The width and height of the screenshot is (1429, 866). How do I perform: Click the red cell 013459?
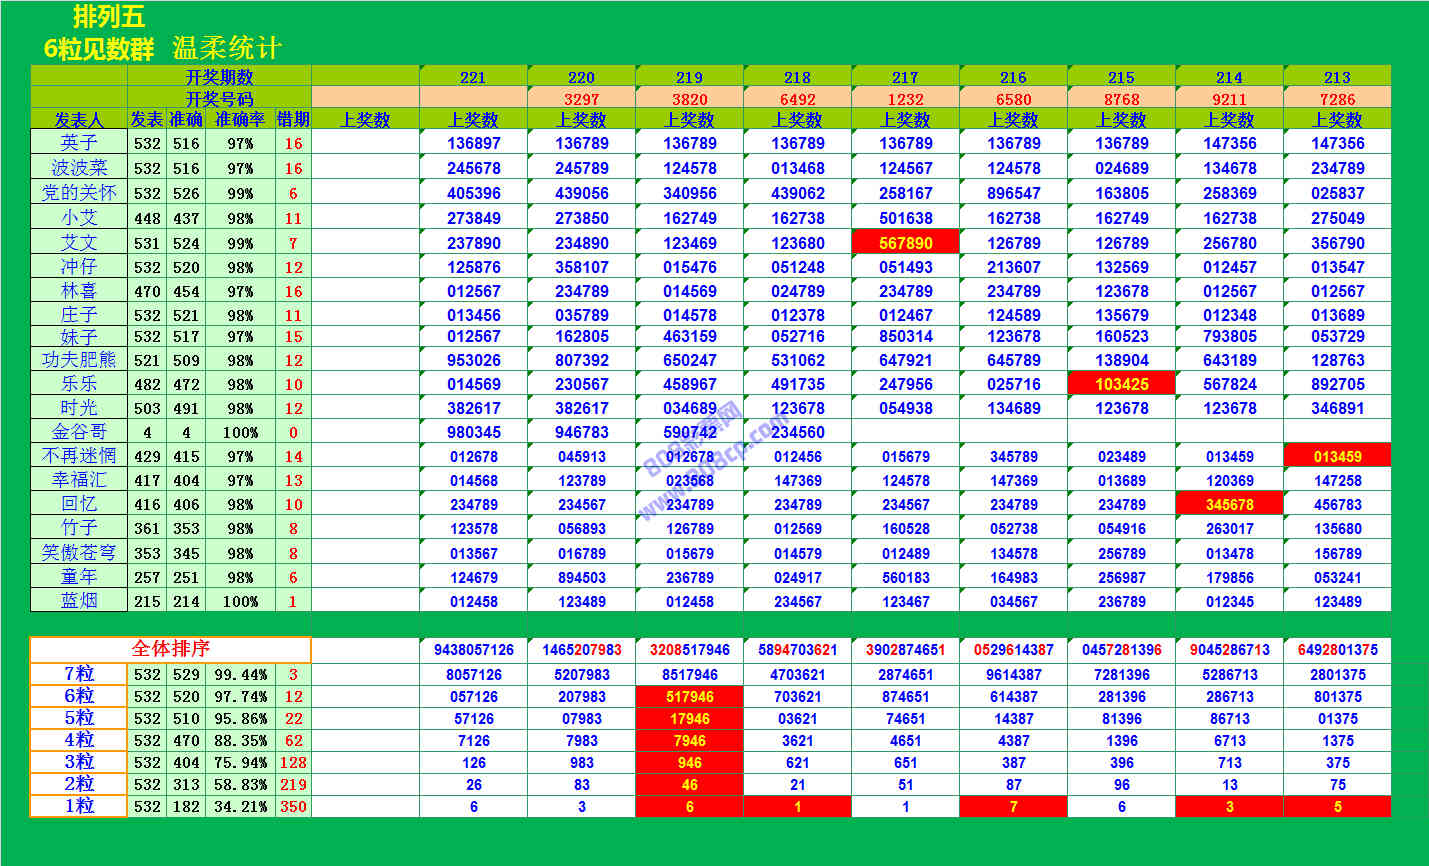tap(1337, 456)
